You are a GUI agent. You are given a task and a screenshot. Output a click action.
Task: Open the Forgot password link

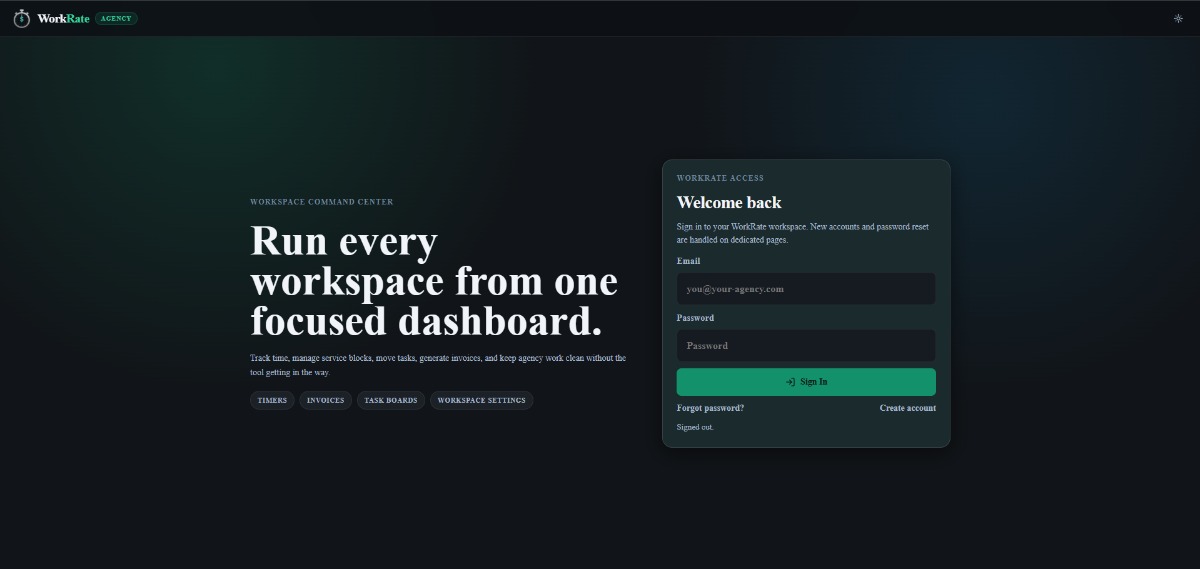pyautogui.click(x=710, y=408)
